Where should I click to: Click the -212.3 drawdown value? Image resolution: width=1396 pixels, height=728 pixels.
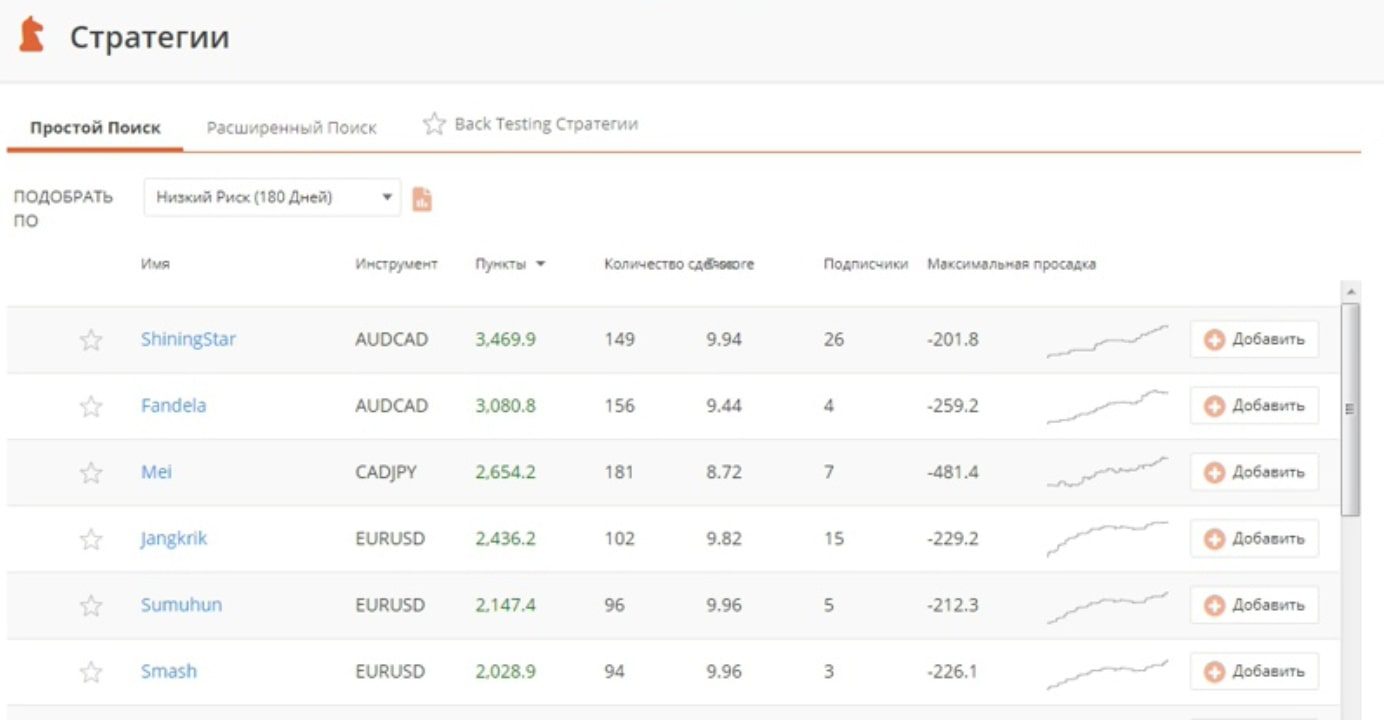coord(952,605)
